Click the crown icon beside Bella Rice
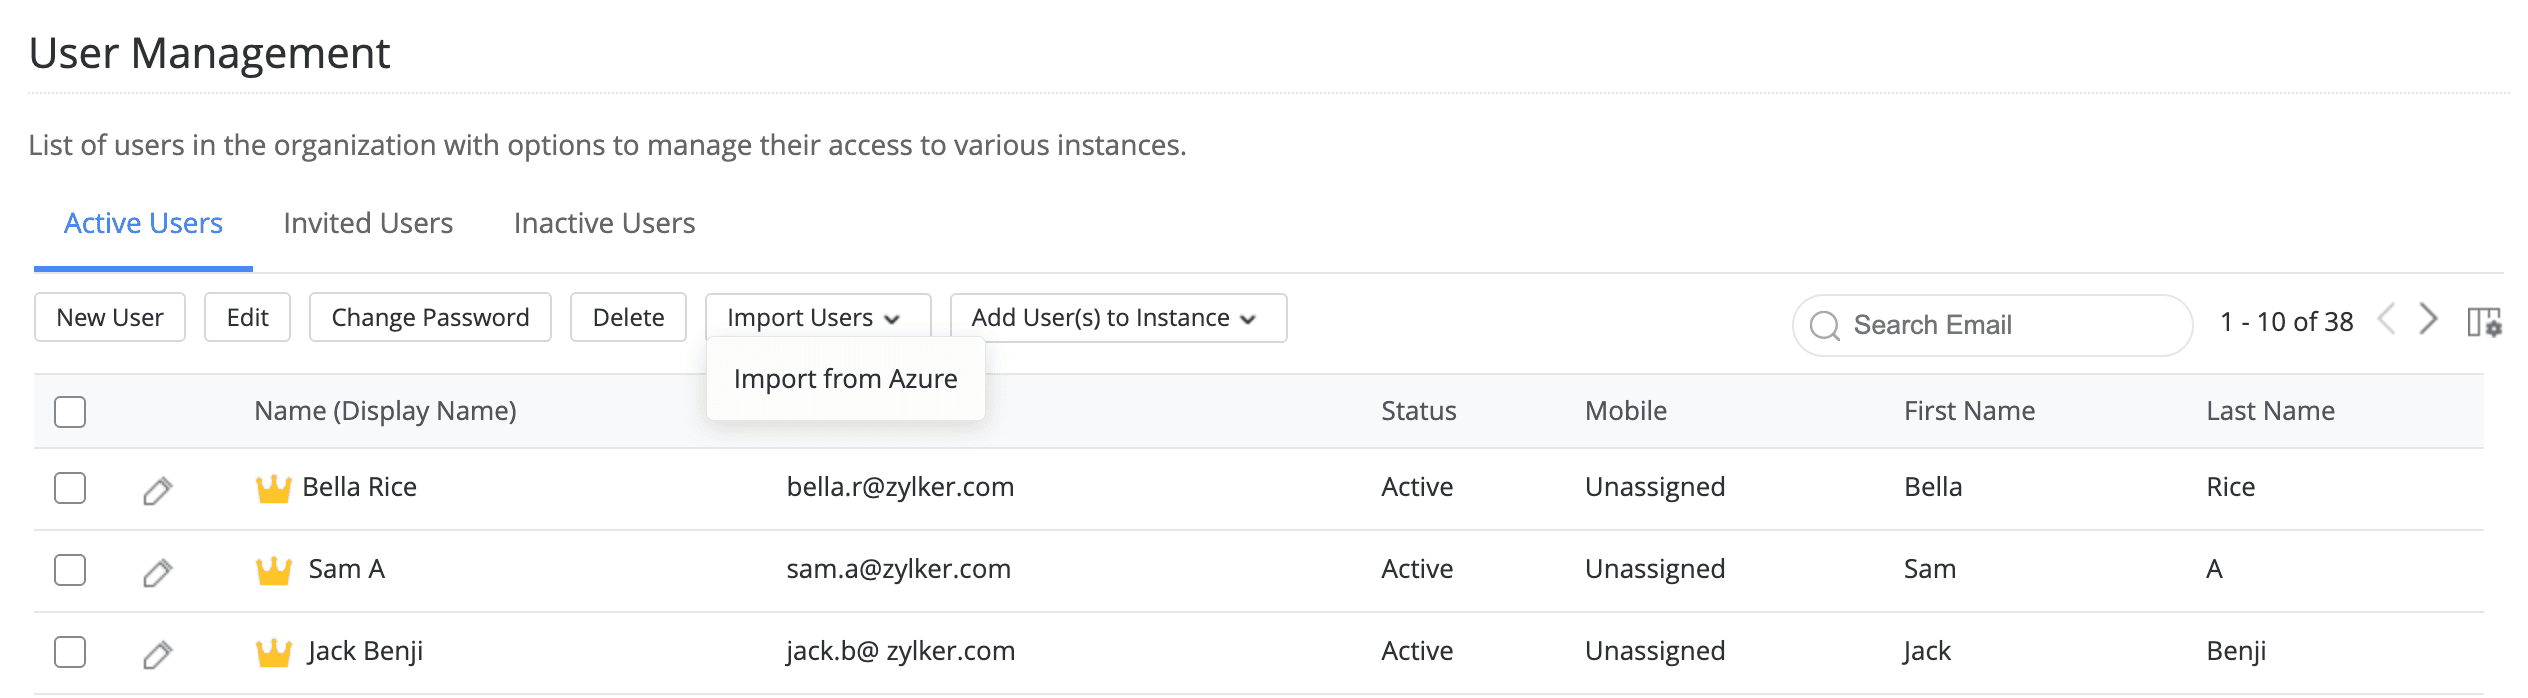 pos(273,489)
